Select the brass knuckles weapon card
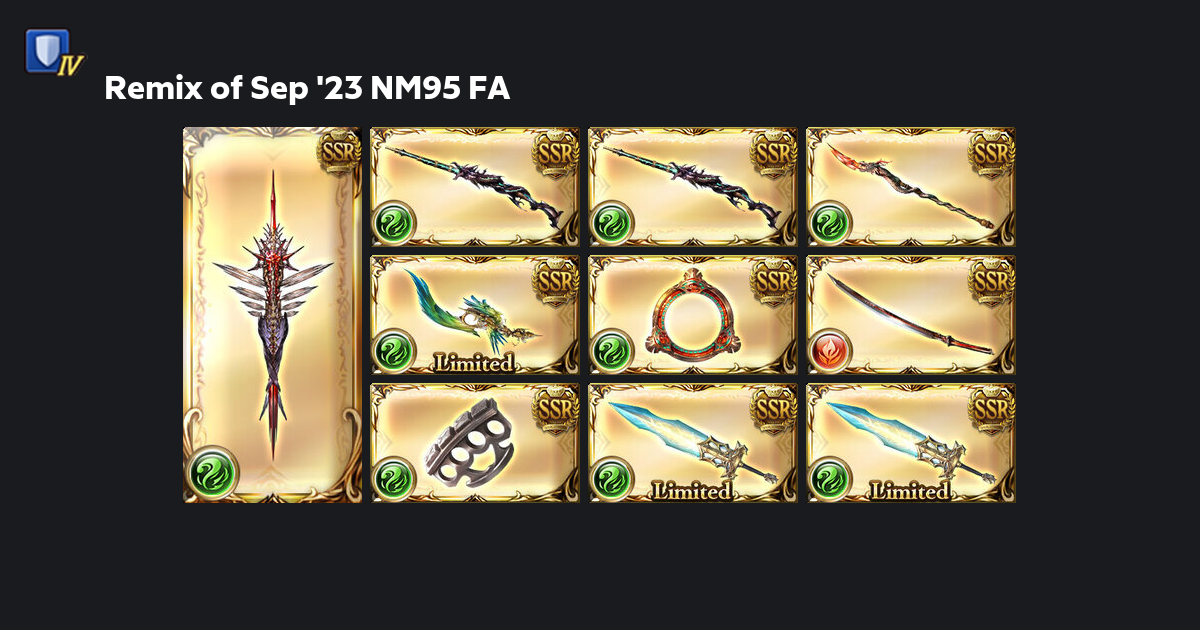Viewport: 1200px width, 630px height. (475, 443)
